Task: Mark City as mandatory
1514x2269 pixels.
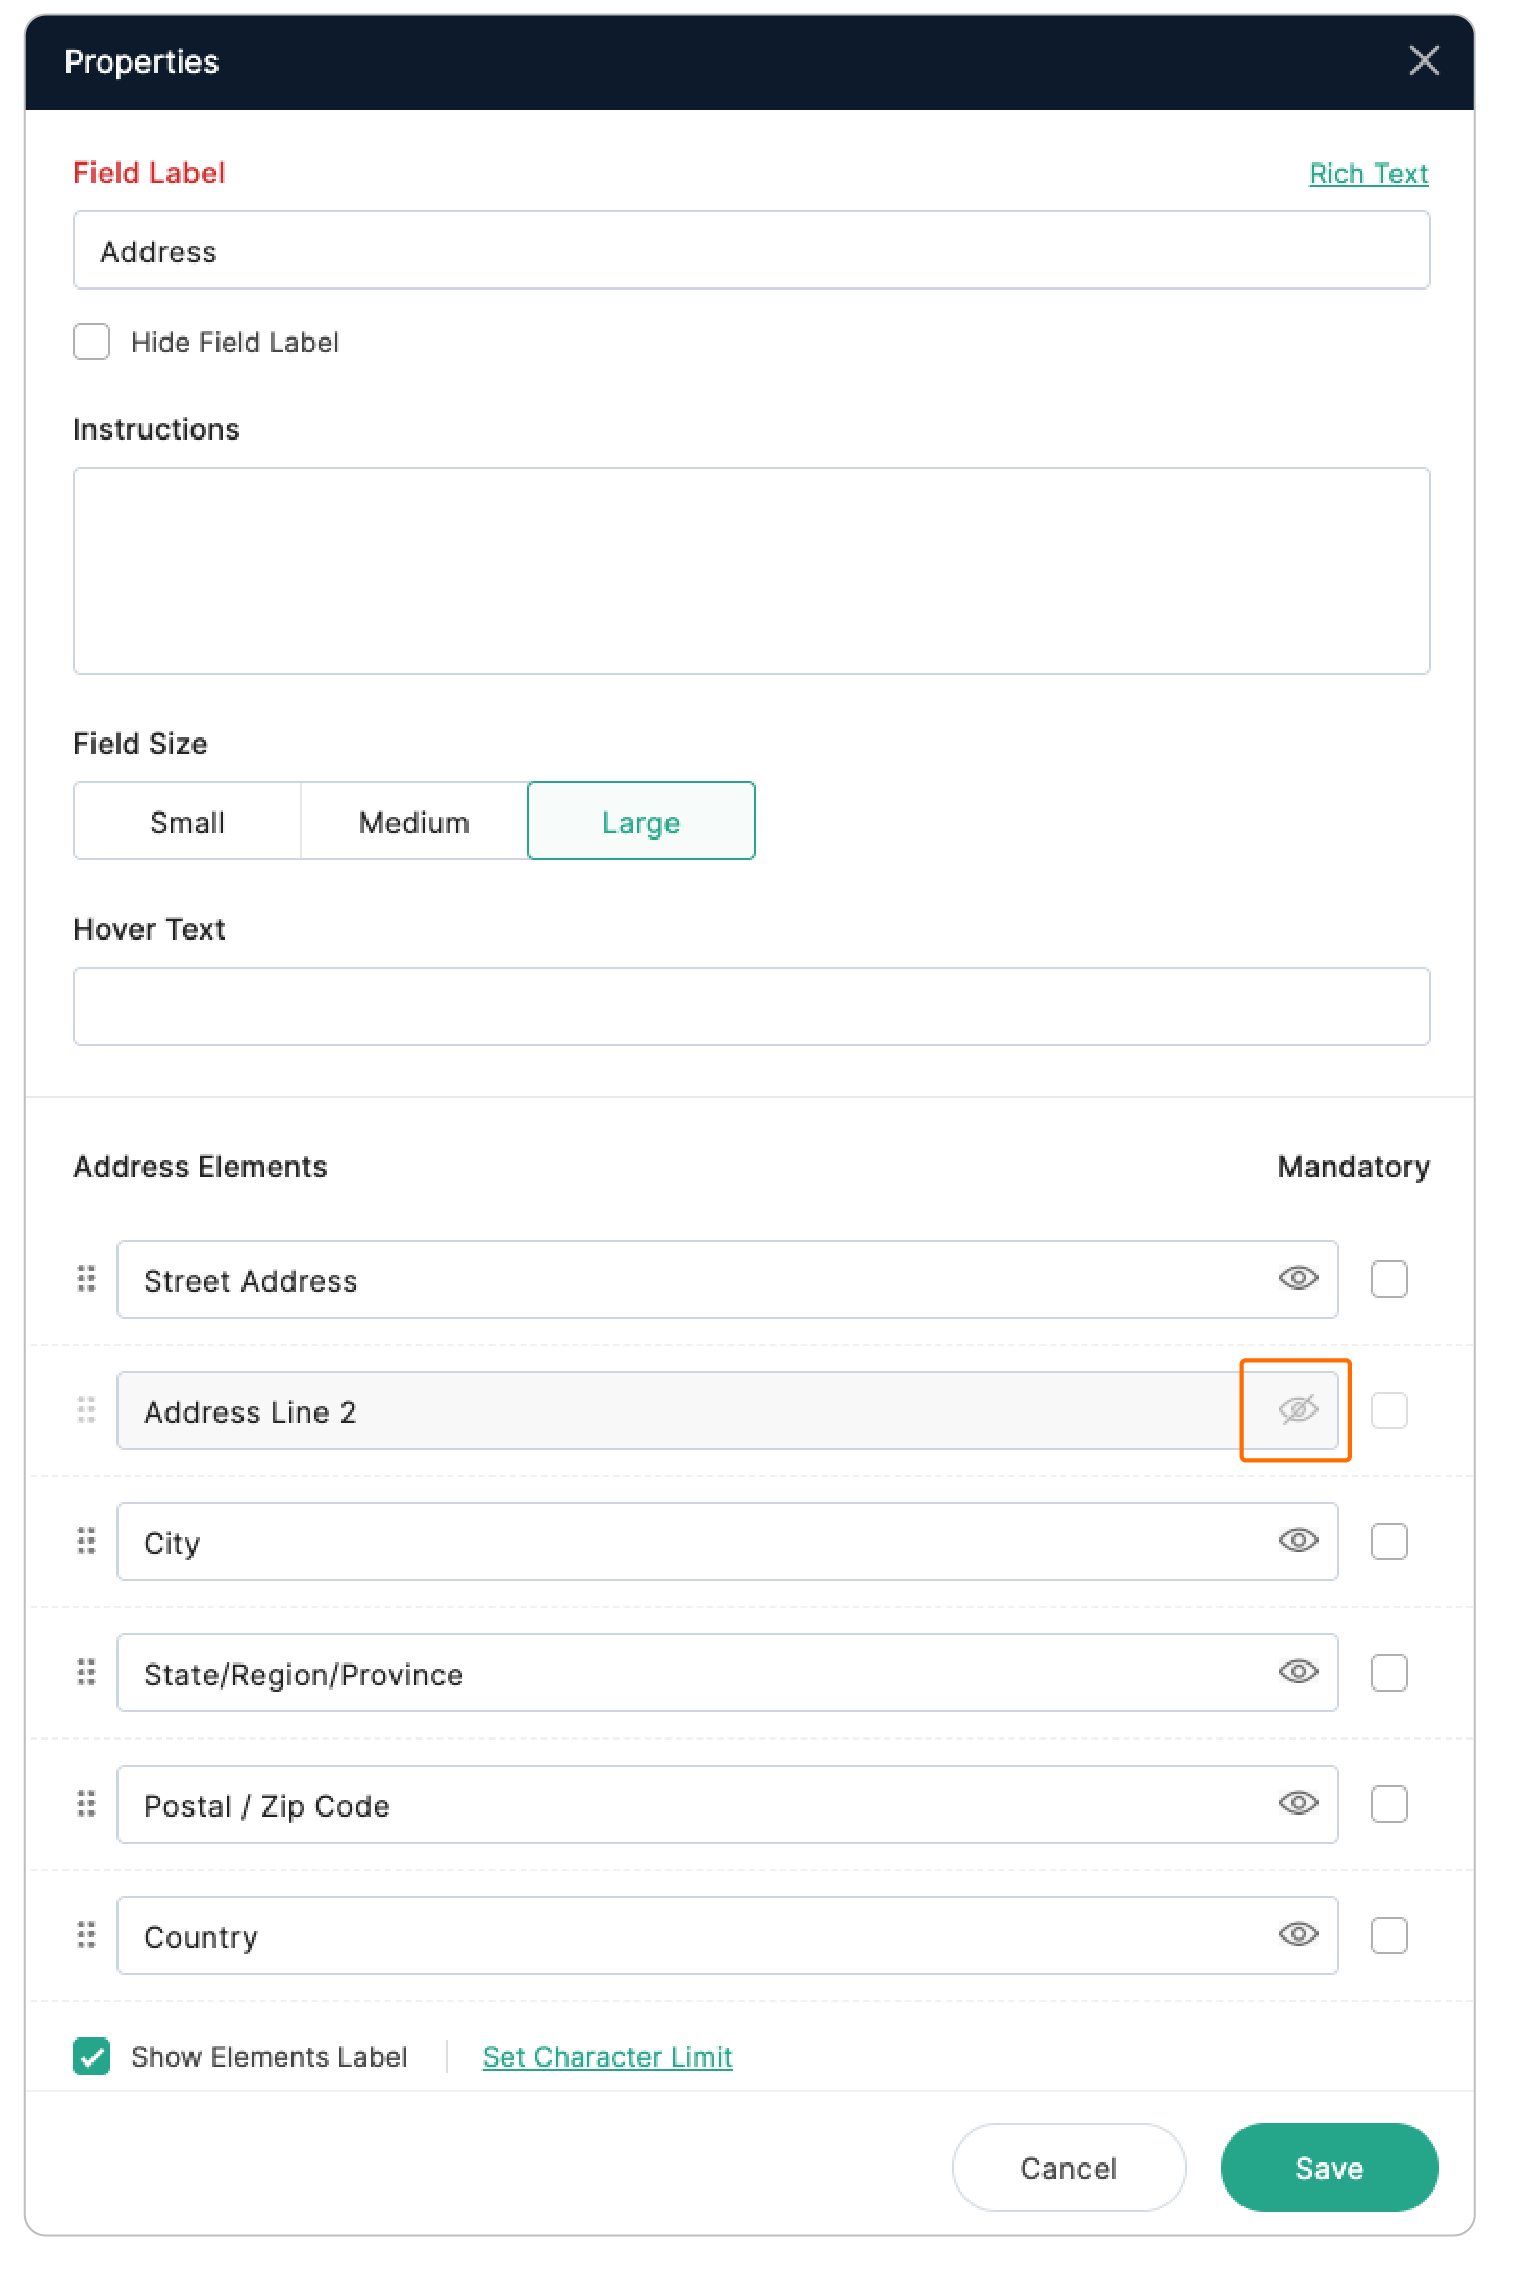Action: point(1388,1541)
